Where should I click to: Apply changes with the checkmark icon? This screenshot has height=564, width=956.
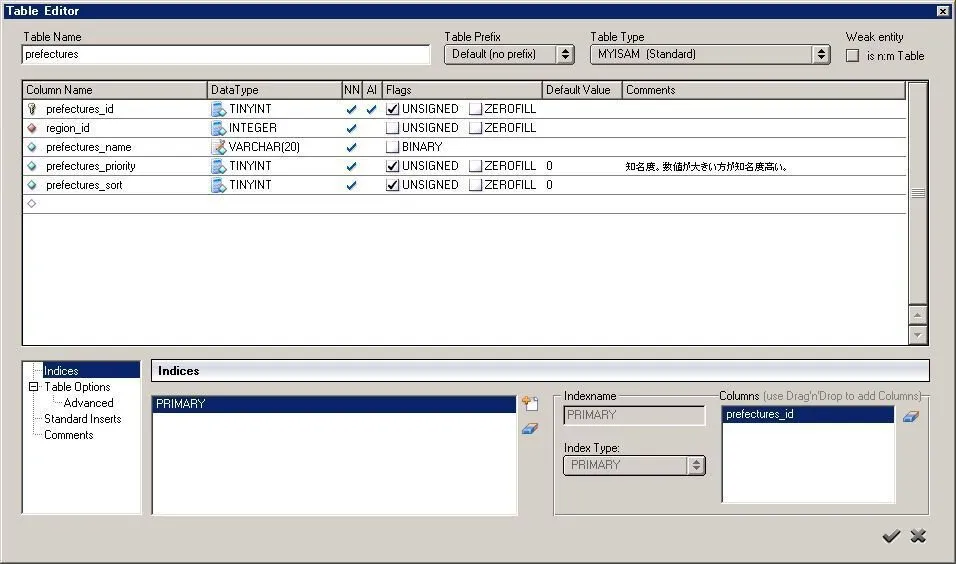click(x=891, y=537)
